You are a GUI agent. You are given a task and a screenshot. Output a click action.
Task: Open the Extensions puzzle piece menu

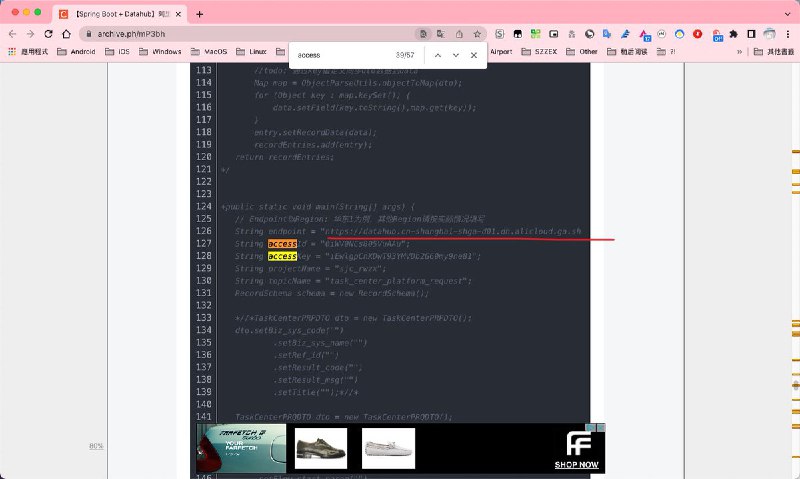(732, 33)
